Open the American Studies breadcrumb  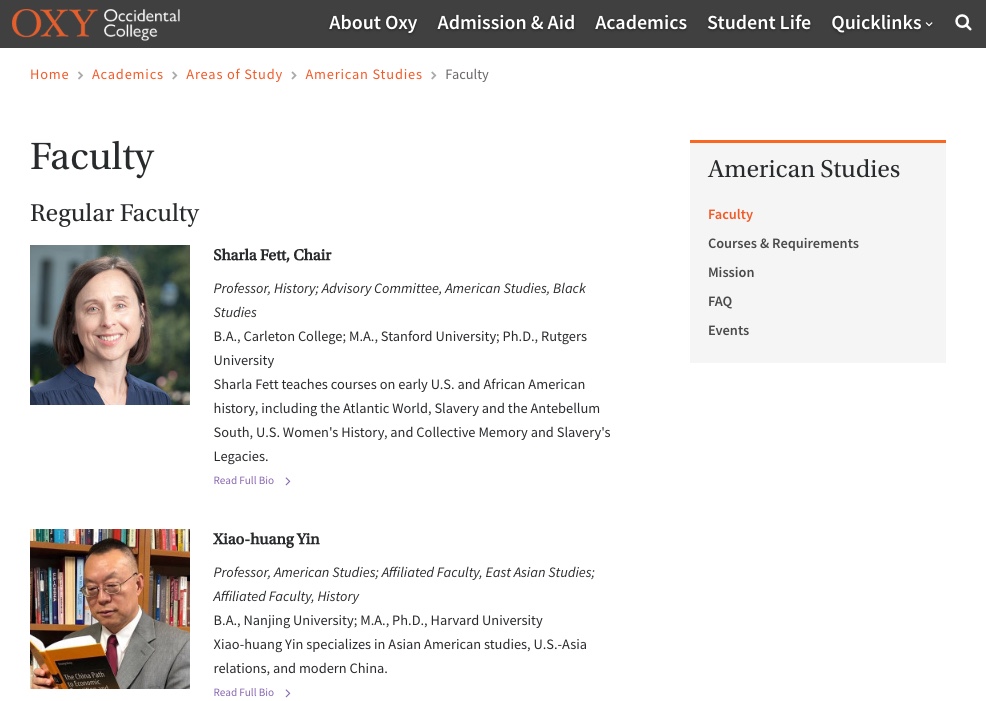click(363, 74)
